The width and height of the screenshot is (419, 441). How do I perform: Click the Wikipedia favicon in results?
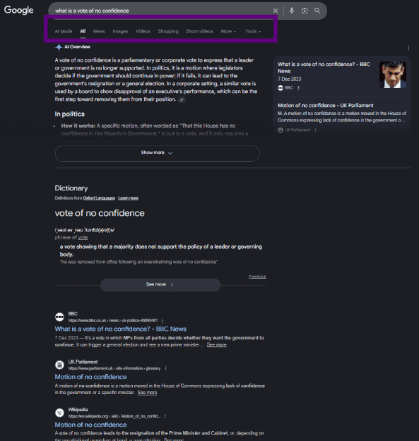tap(59, 413)
